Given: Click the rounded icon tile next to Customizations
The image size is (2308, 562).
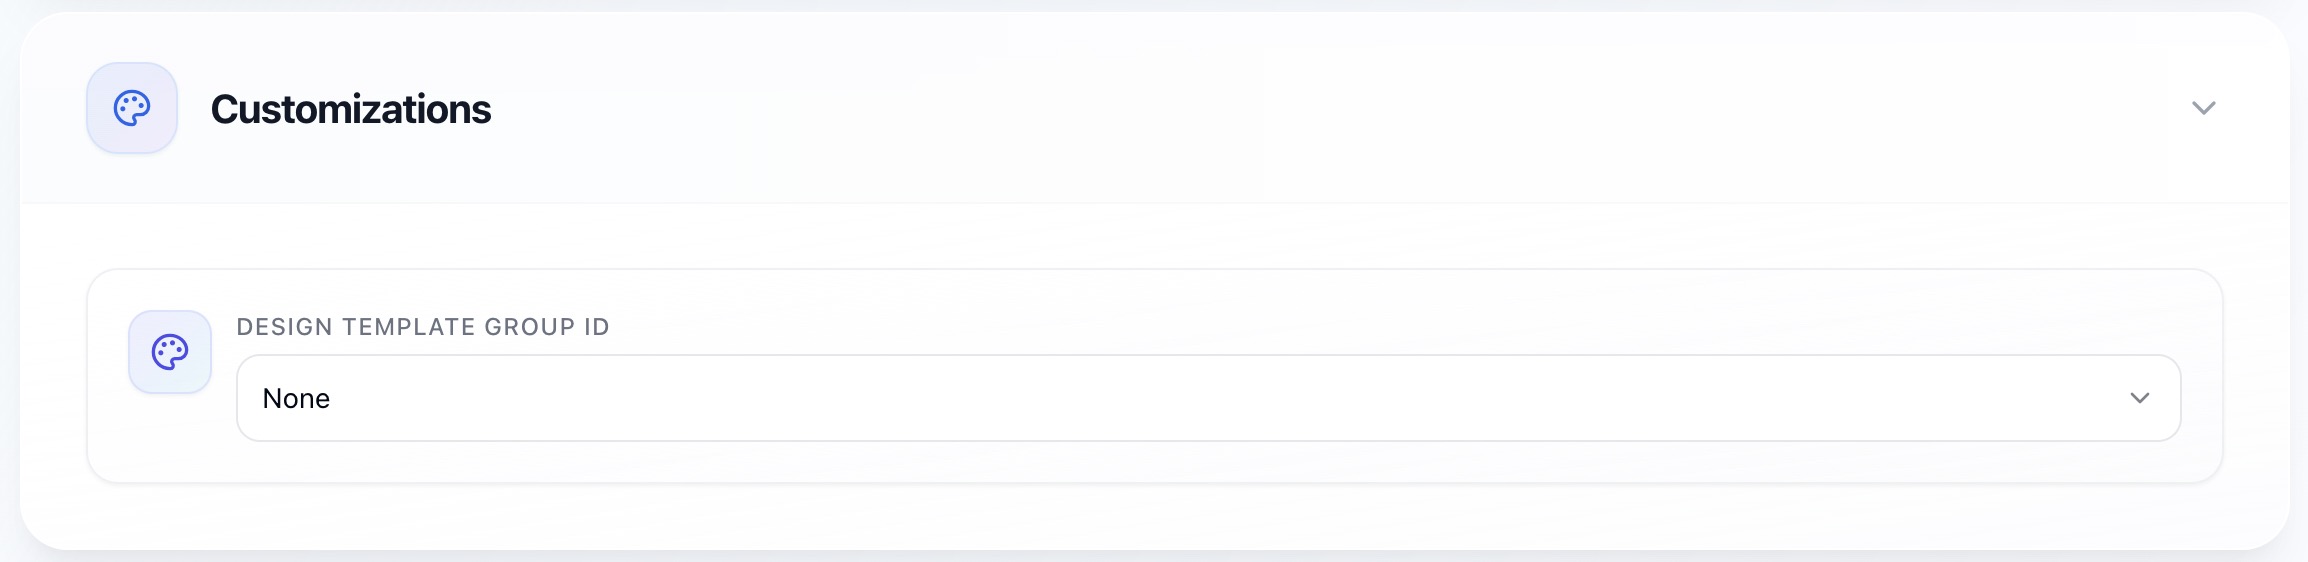Looking at the screenshot, I should point(132,108).
